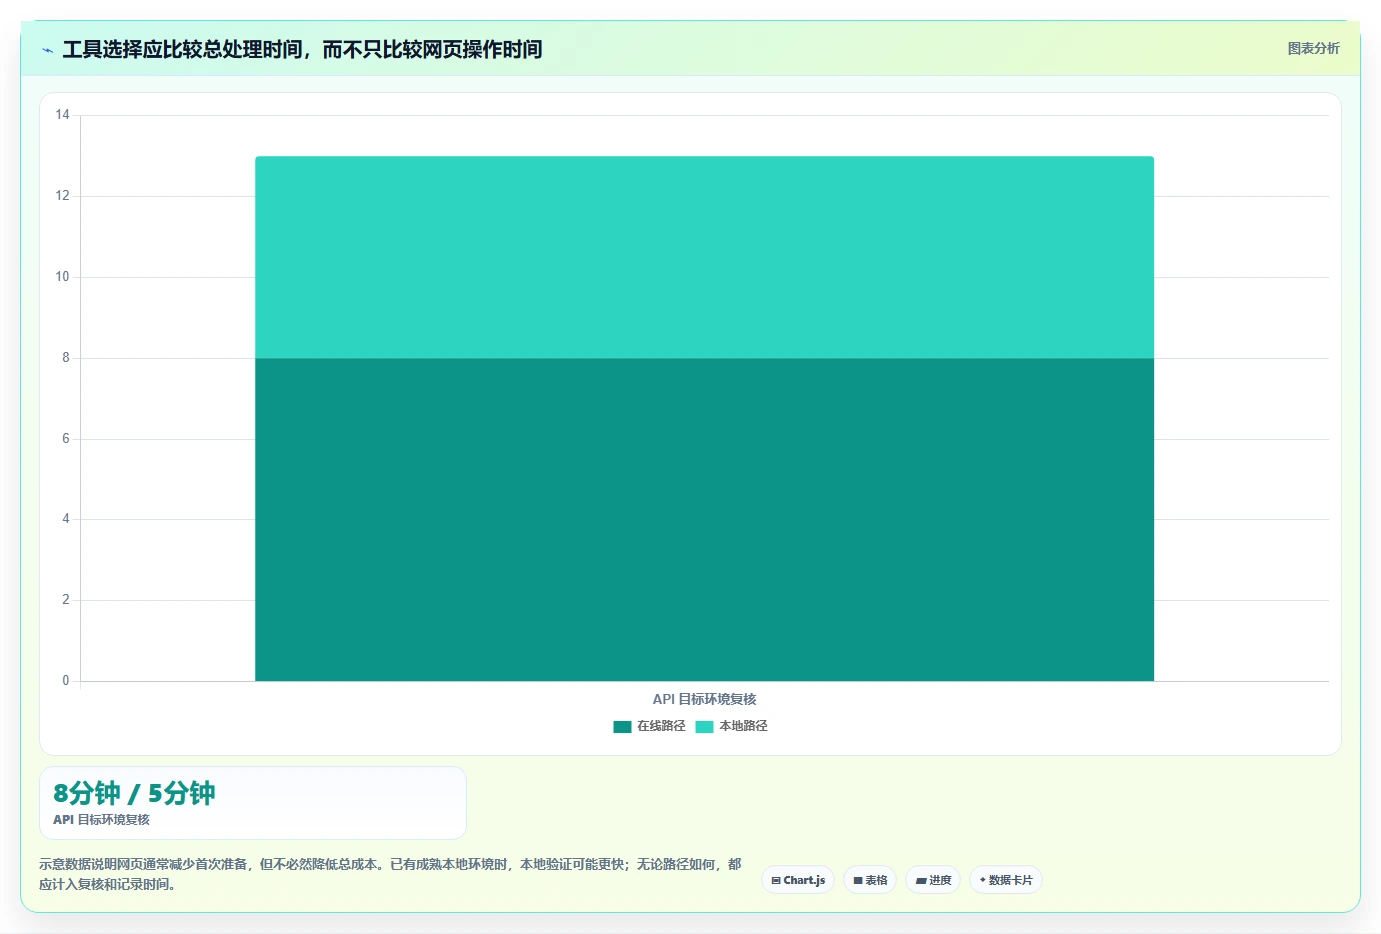Click y-axis tick label 8
The image size is (1381, 934).
(66, 358)
